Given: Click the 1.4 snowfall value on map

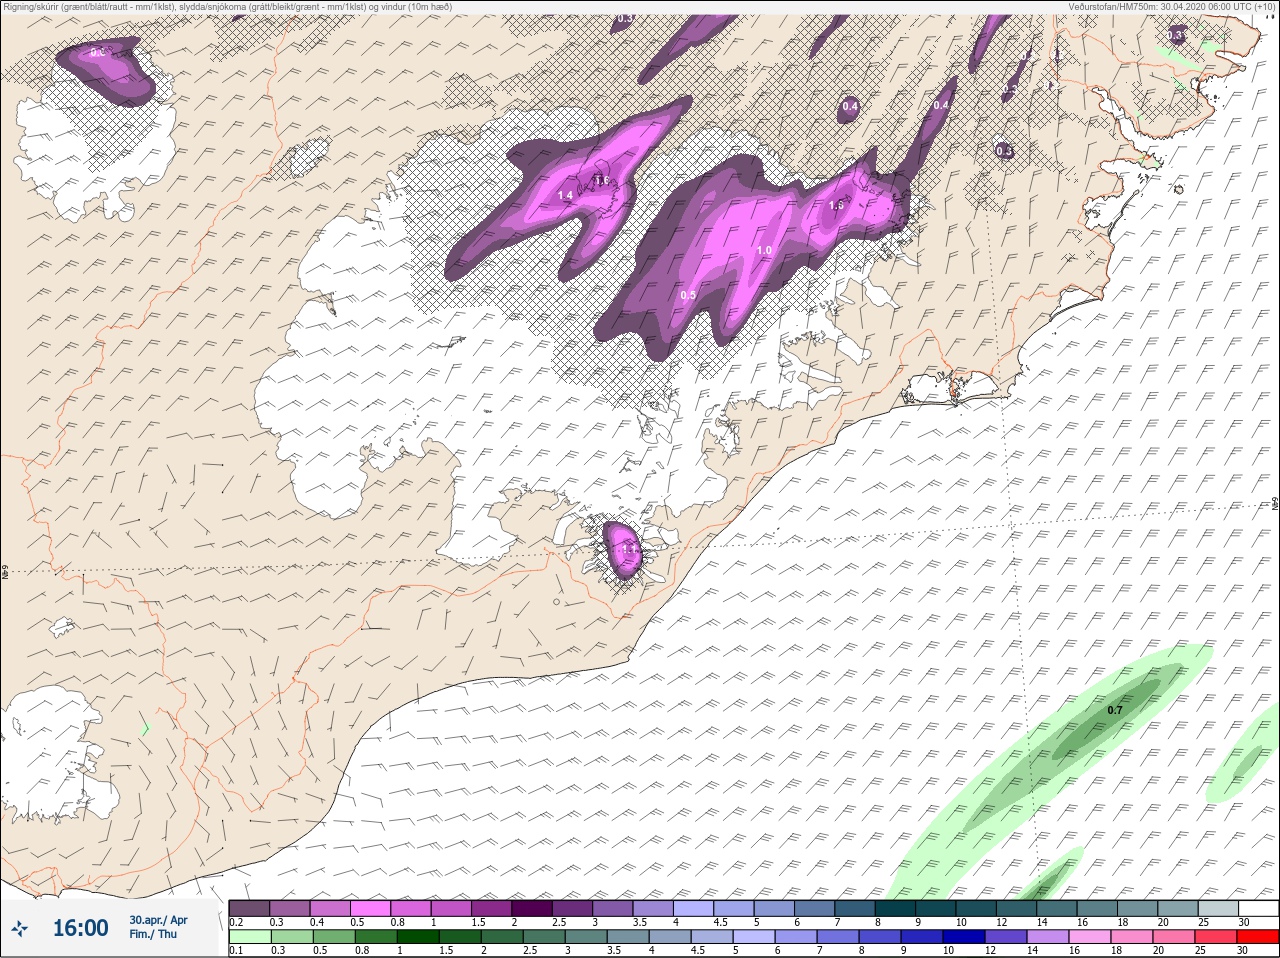Looking at the screenshot, I should (x=565, y=195).
